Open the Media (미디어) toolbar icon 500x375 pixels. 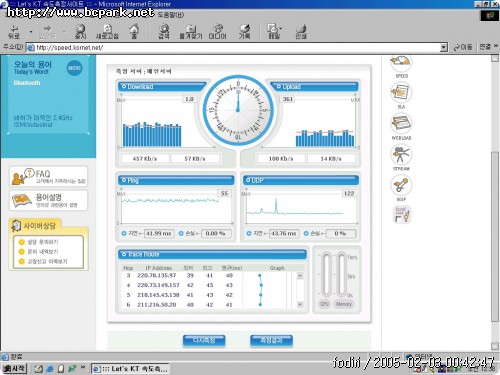coord(218,31)
